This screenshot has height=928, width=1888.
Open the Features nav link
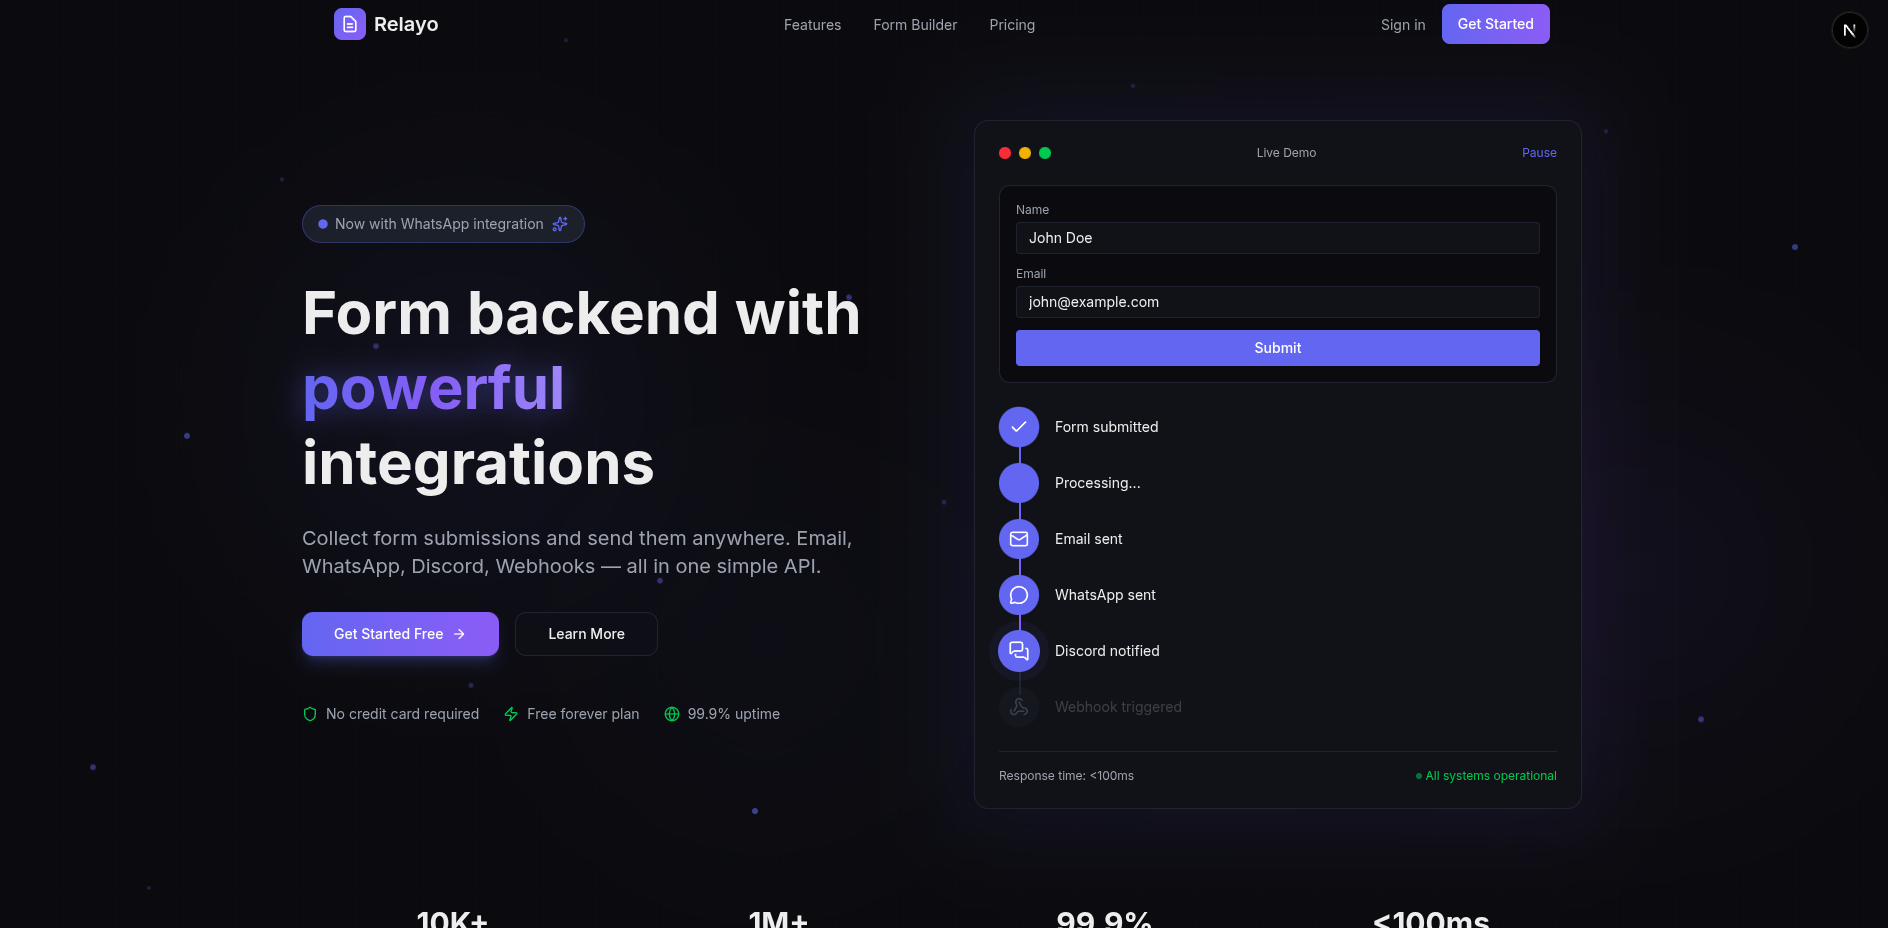click(812, 25)
